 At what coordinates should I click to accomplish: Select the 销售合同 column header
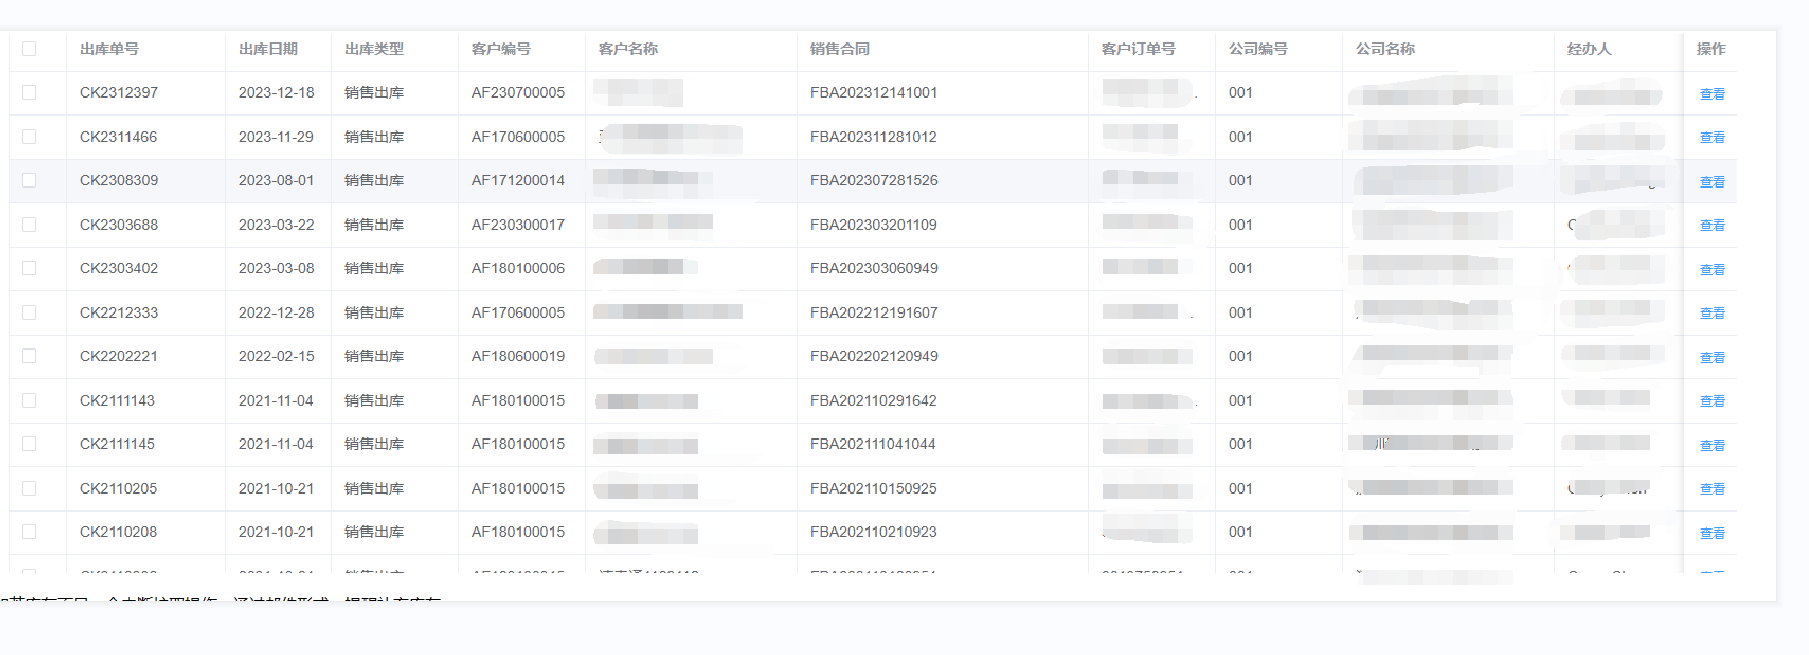(x=840, y=48)
